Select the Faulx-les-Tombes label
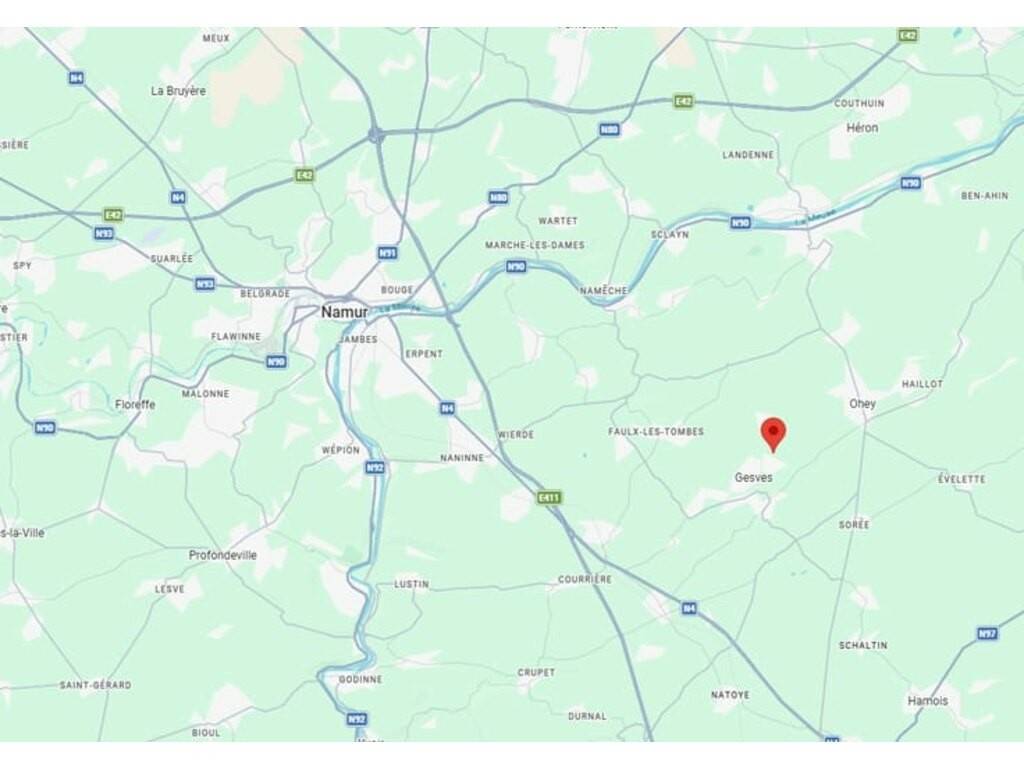 [656, 432]
